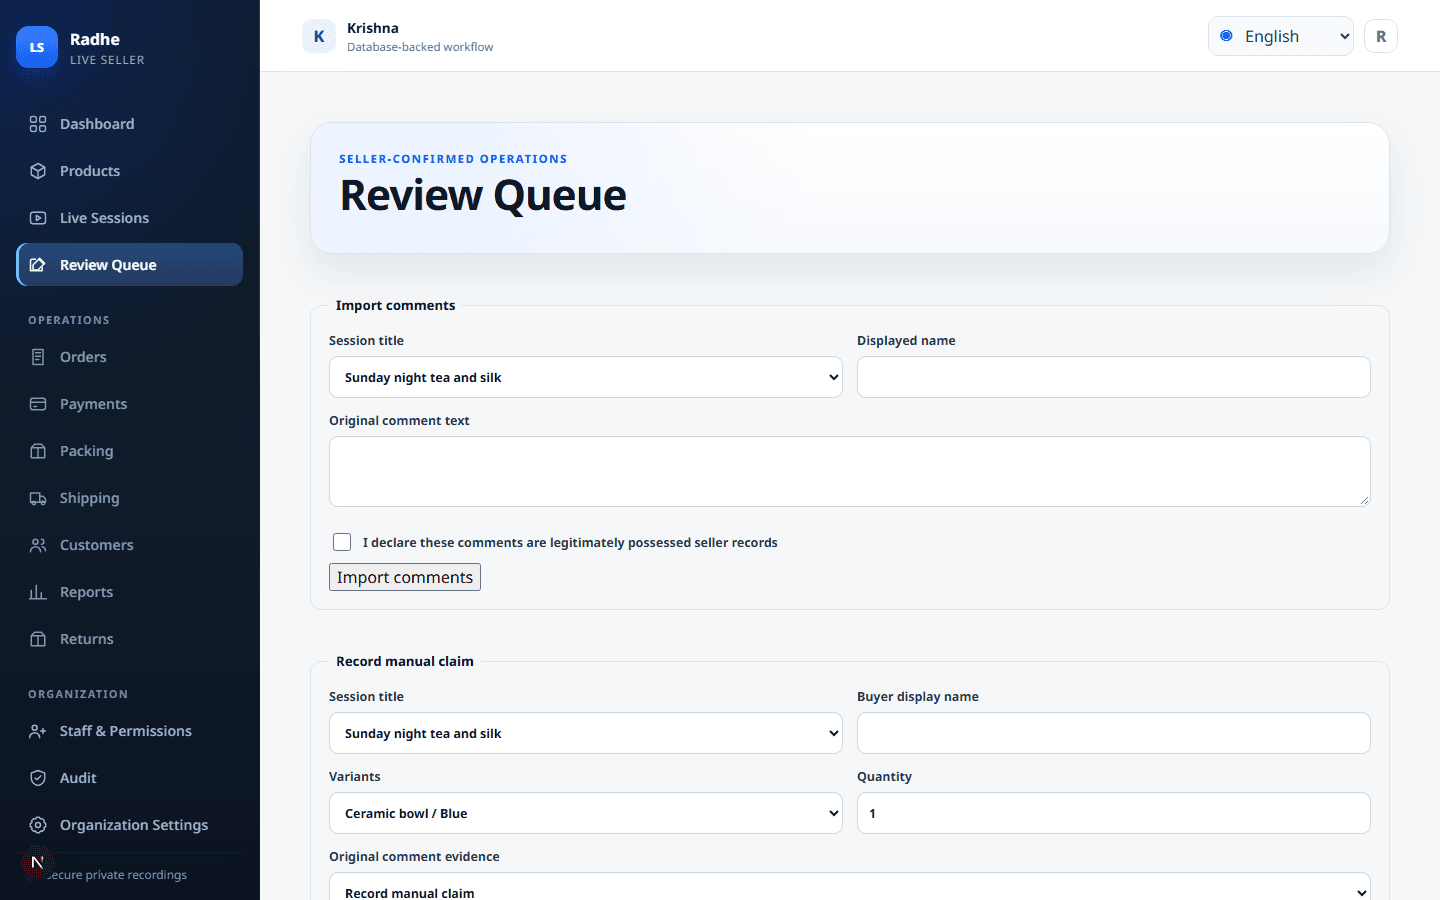Click the Dashboard grid icon
Screen dimensions: 1440x900
38,124
